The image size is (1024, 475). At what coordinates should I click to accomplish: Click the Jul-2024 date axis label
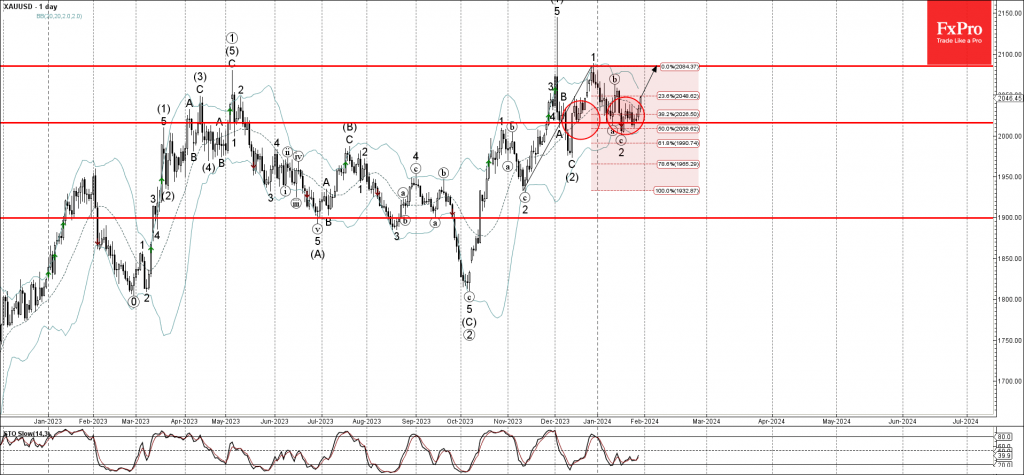(x=966, y=421)
